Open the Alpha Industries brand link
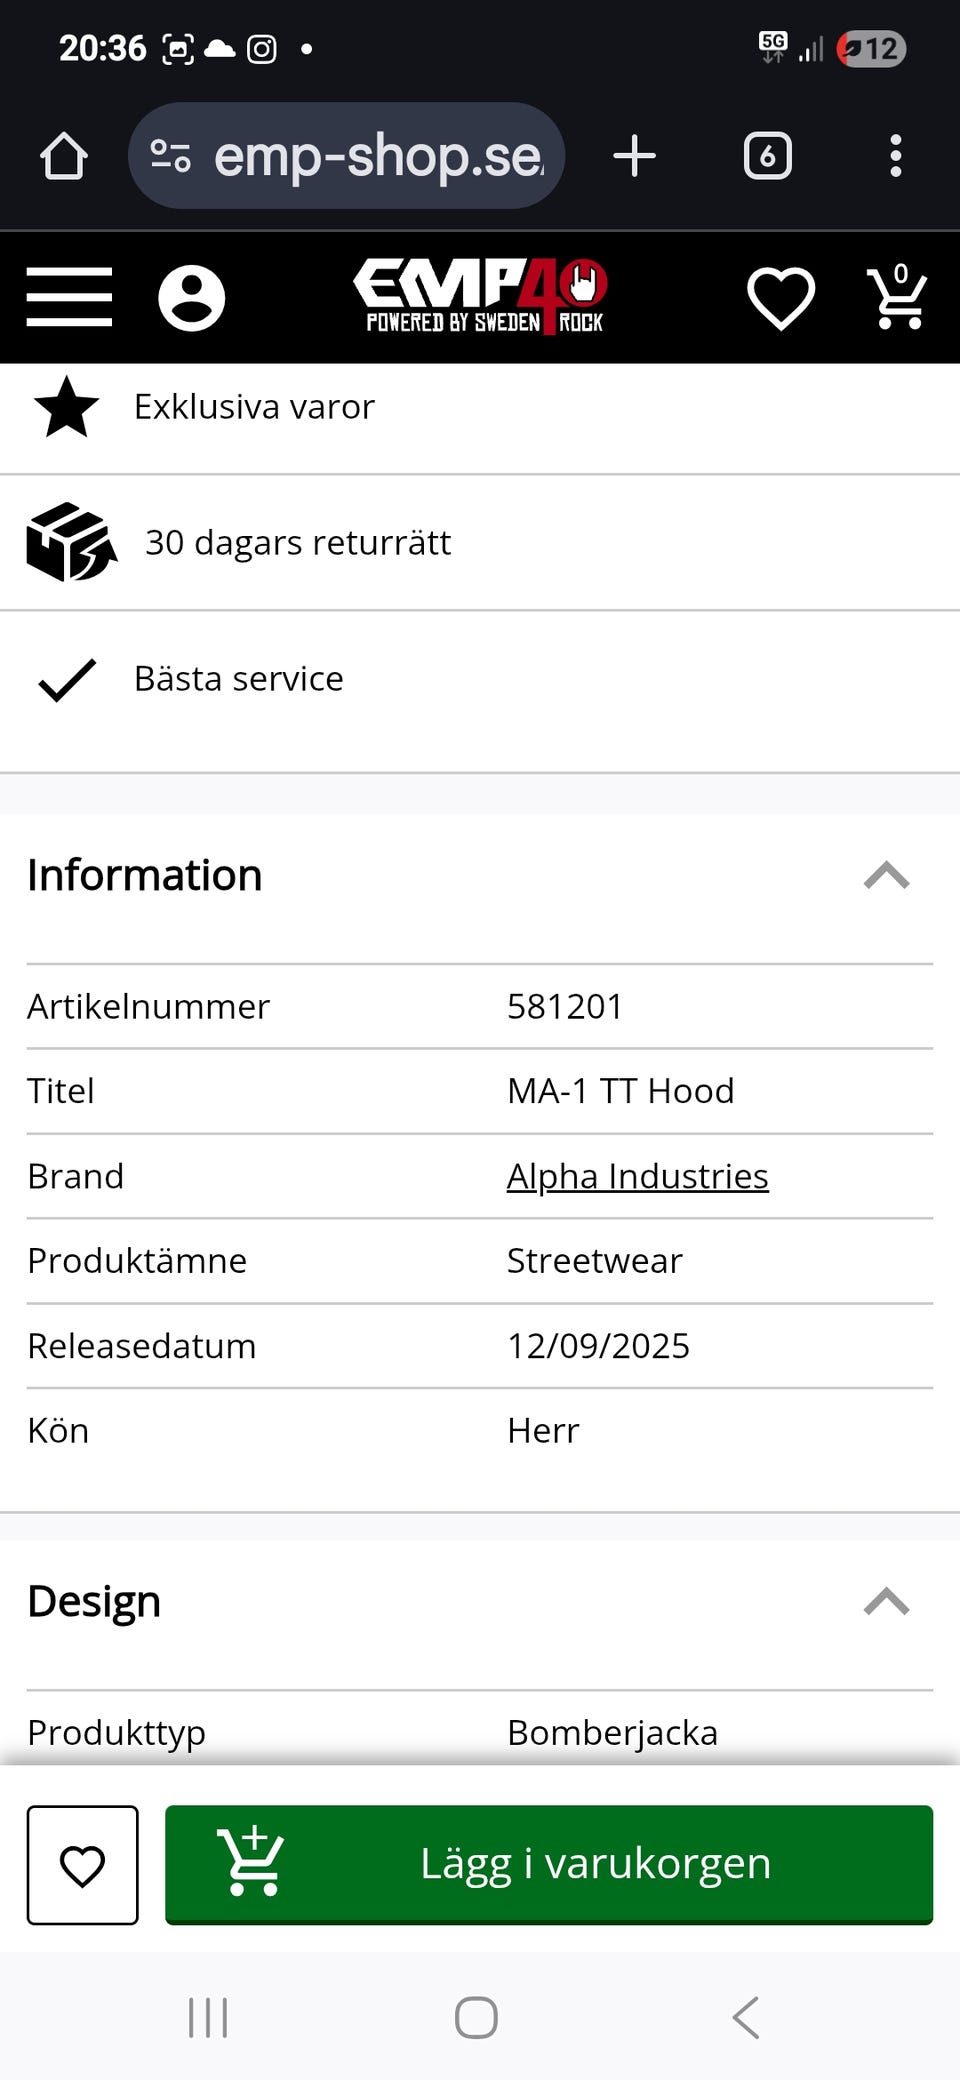This screenshot has width=960, height=2080. (x=637, y=1176)
